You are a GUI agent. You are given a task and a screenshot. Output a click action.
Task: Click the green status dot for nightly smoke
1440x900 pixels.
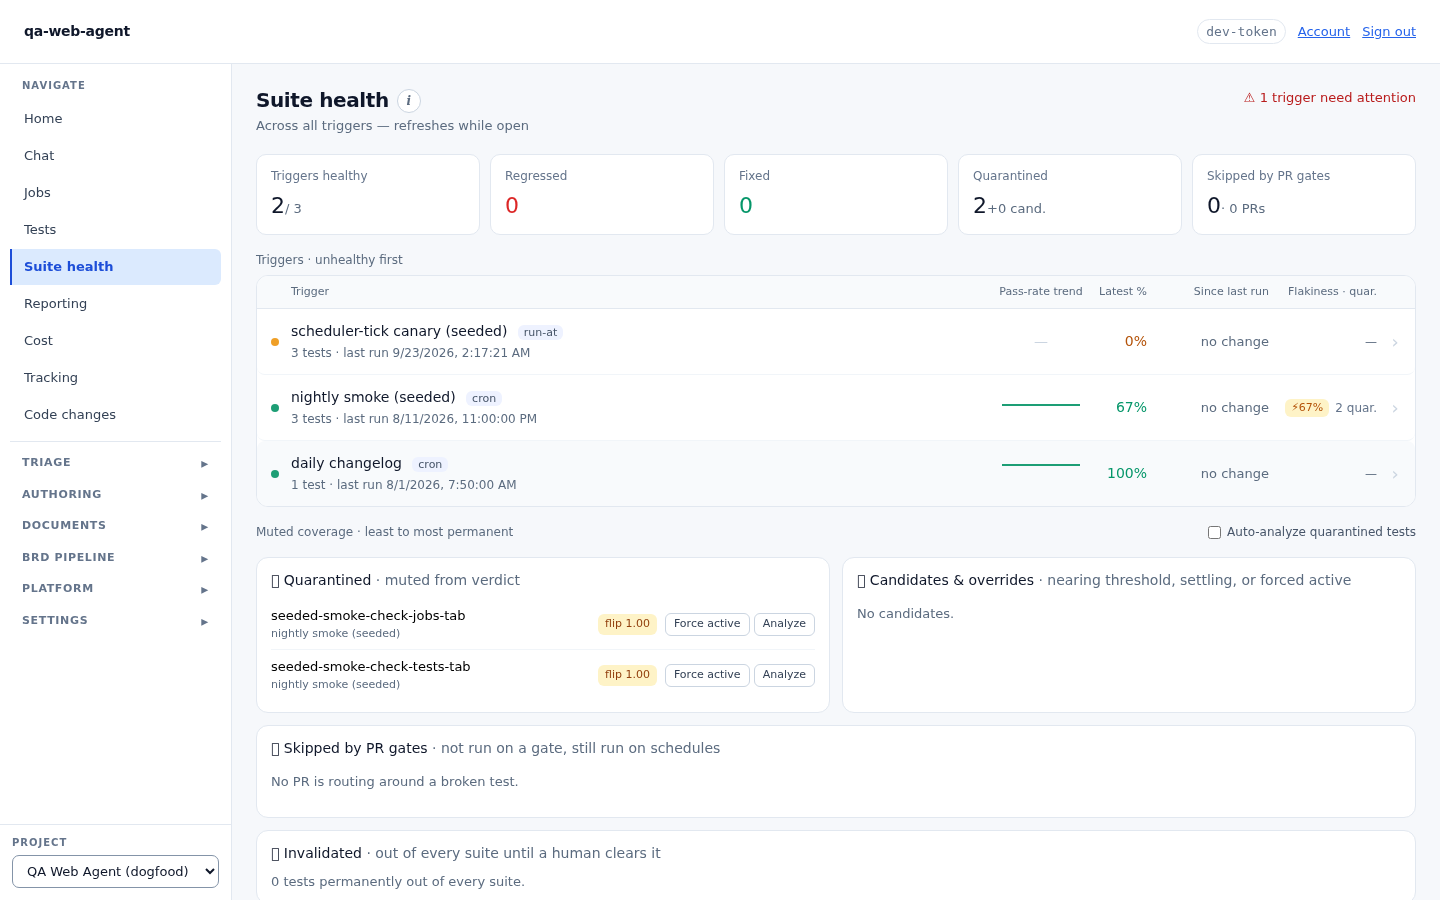275,408
